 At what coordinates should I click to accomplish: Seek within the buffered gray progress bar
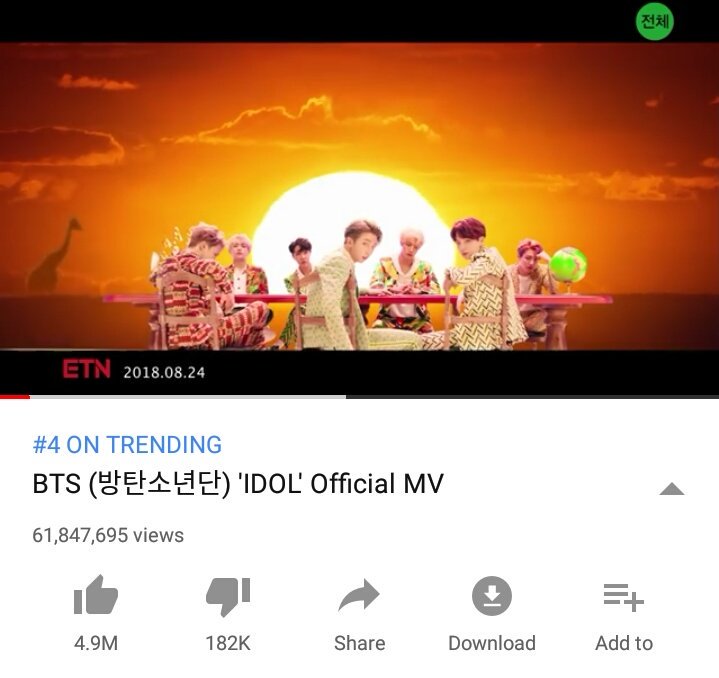[188, 397]
